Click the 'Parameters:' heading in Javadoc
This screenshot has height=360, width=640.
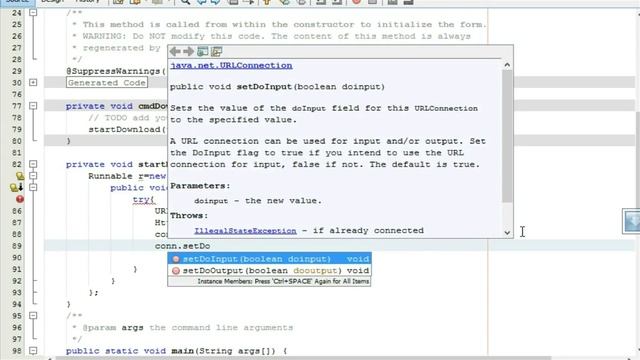pos(200,186)
